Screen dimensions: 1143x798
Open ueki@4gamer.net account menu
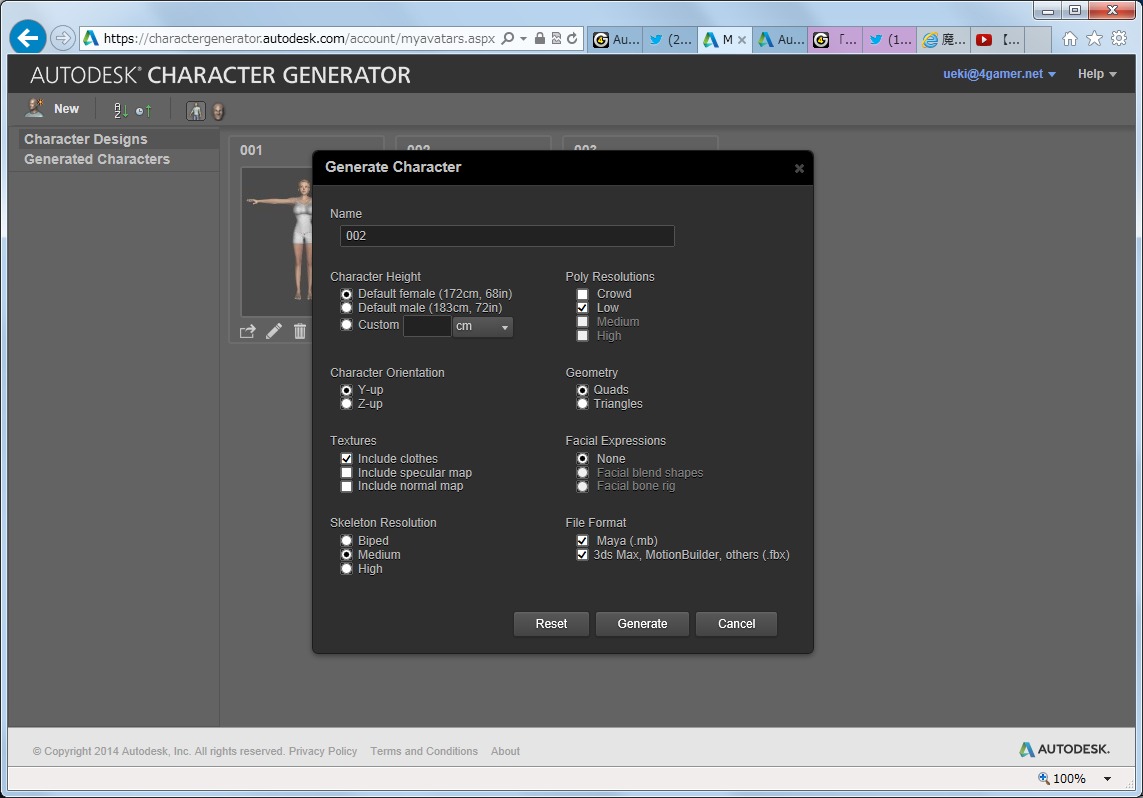[x=999, y=74]
